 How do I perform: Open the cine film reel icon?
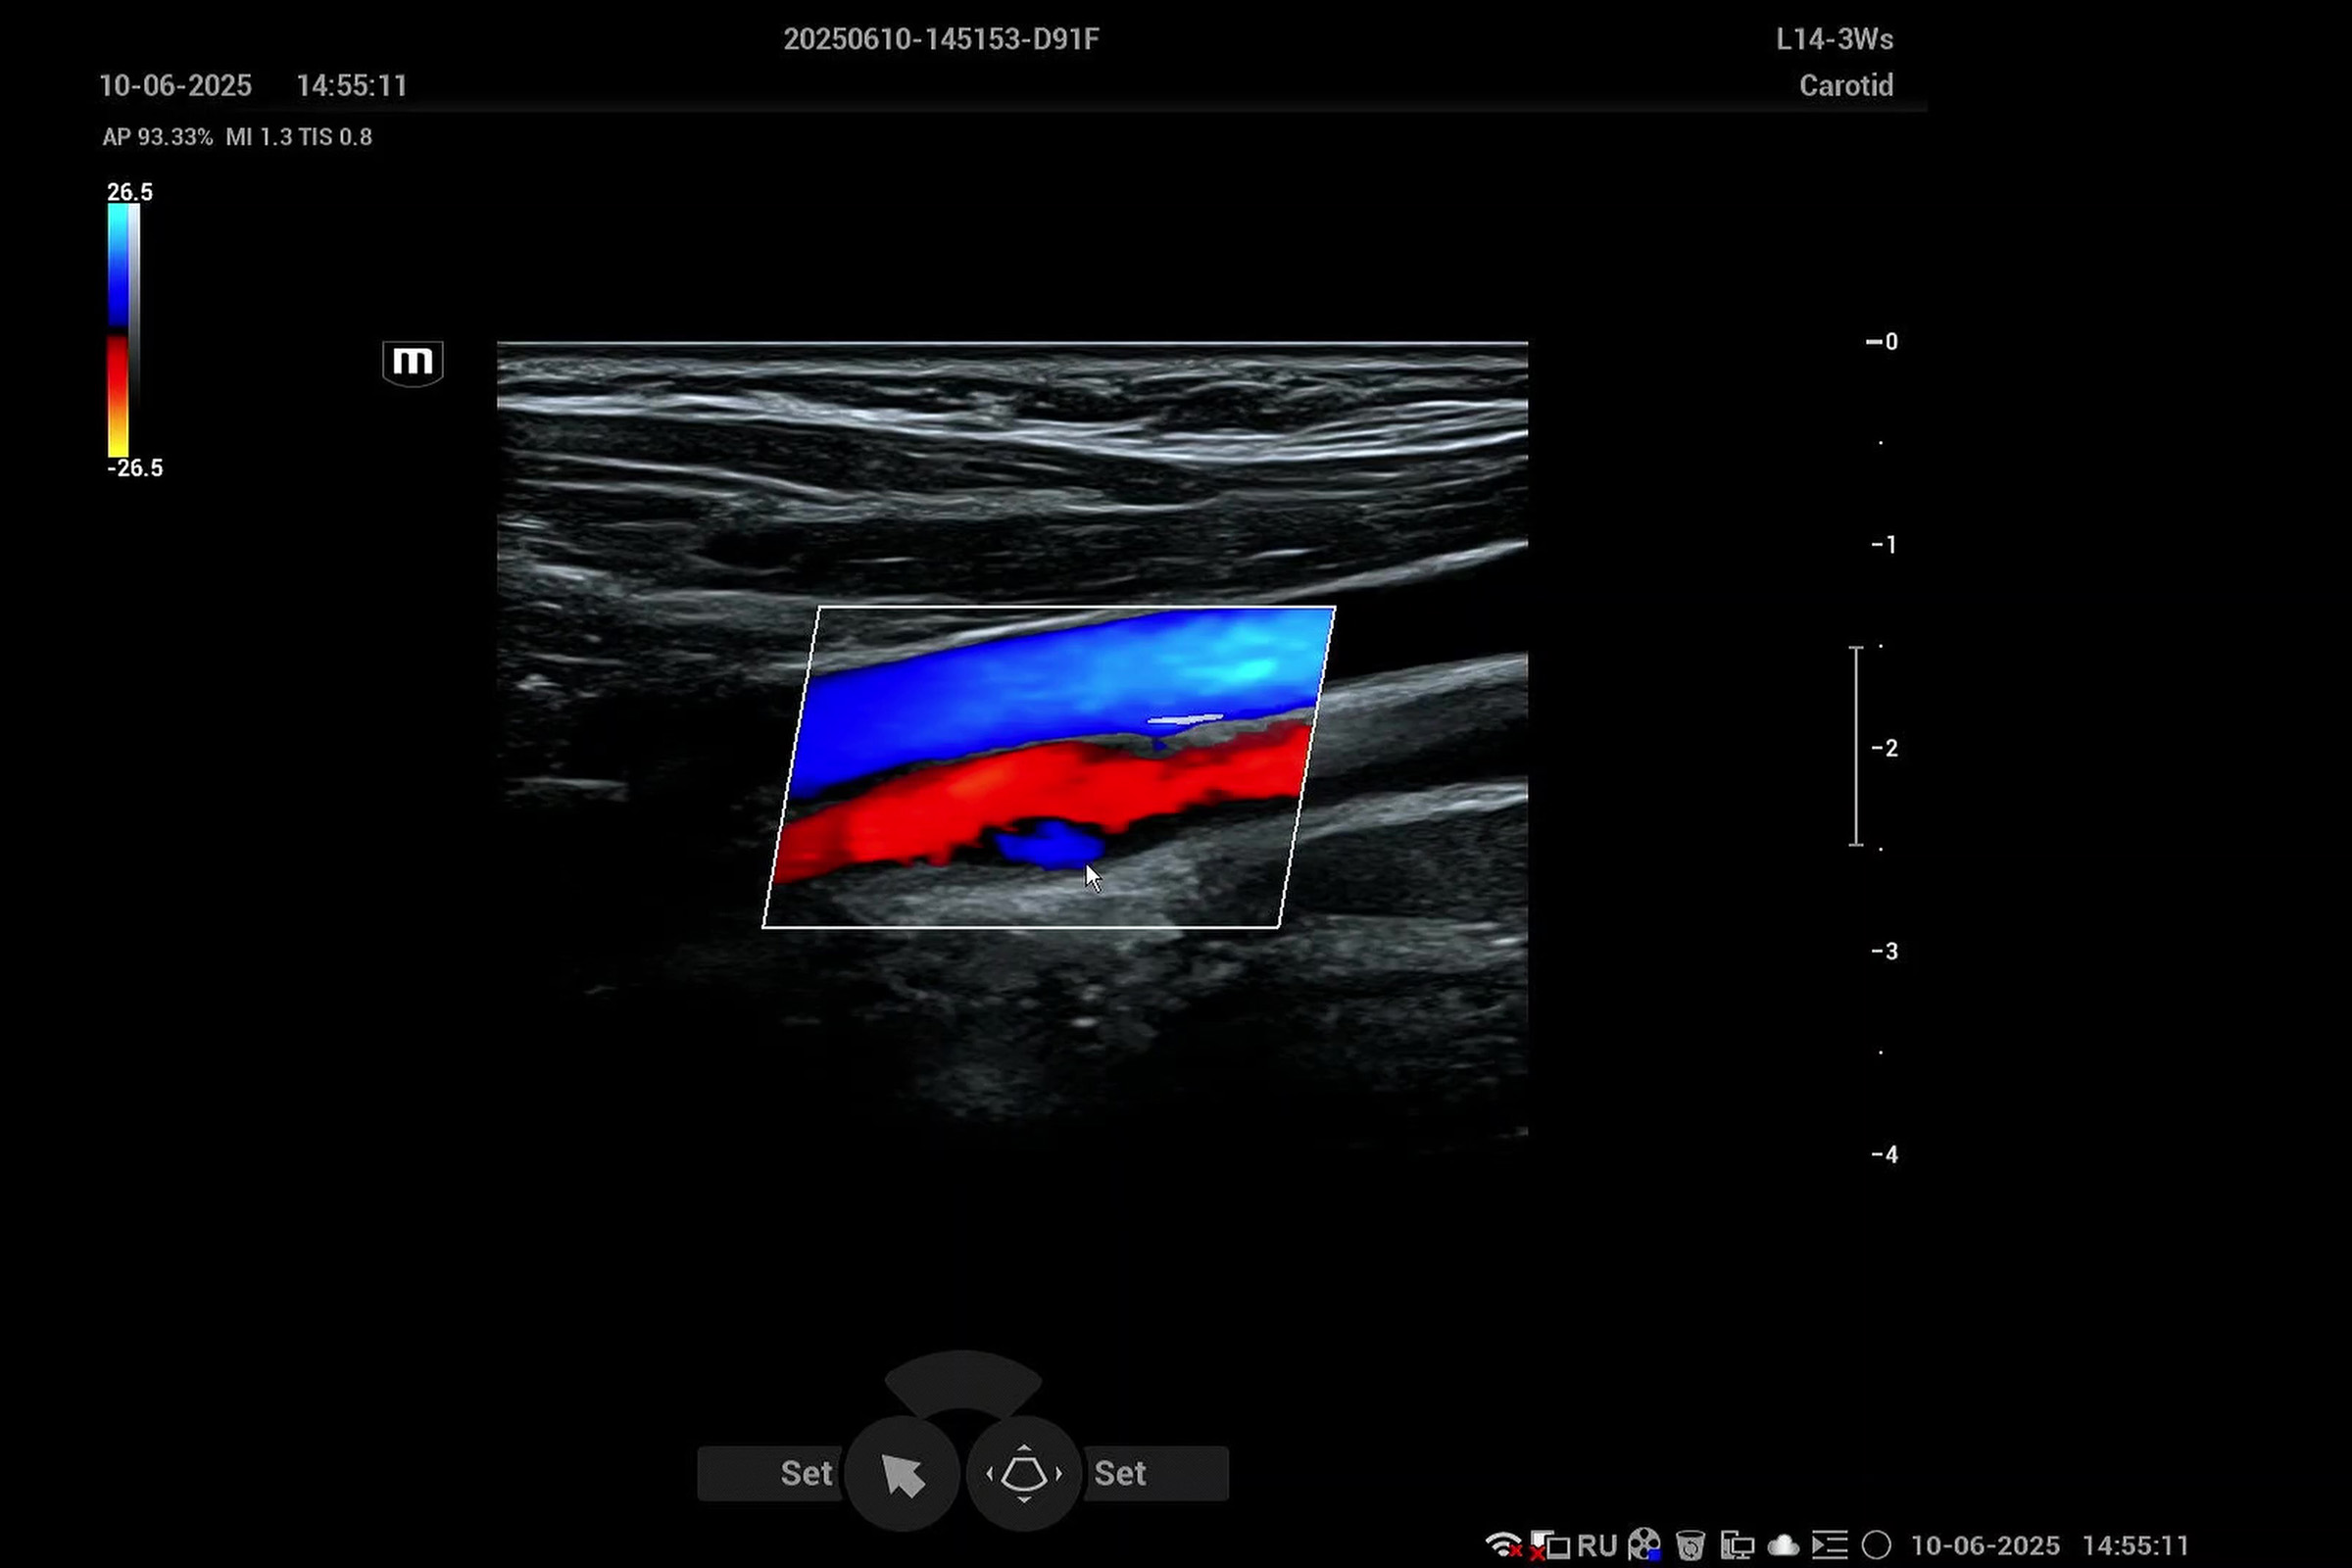click(x=1644, y=1545)
